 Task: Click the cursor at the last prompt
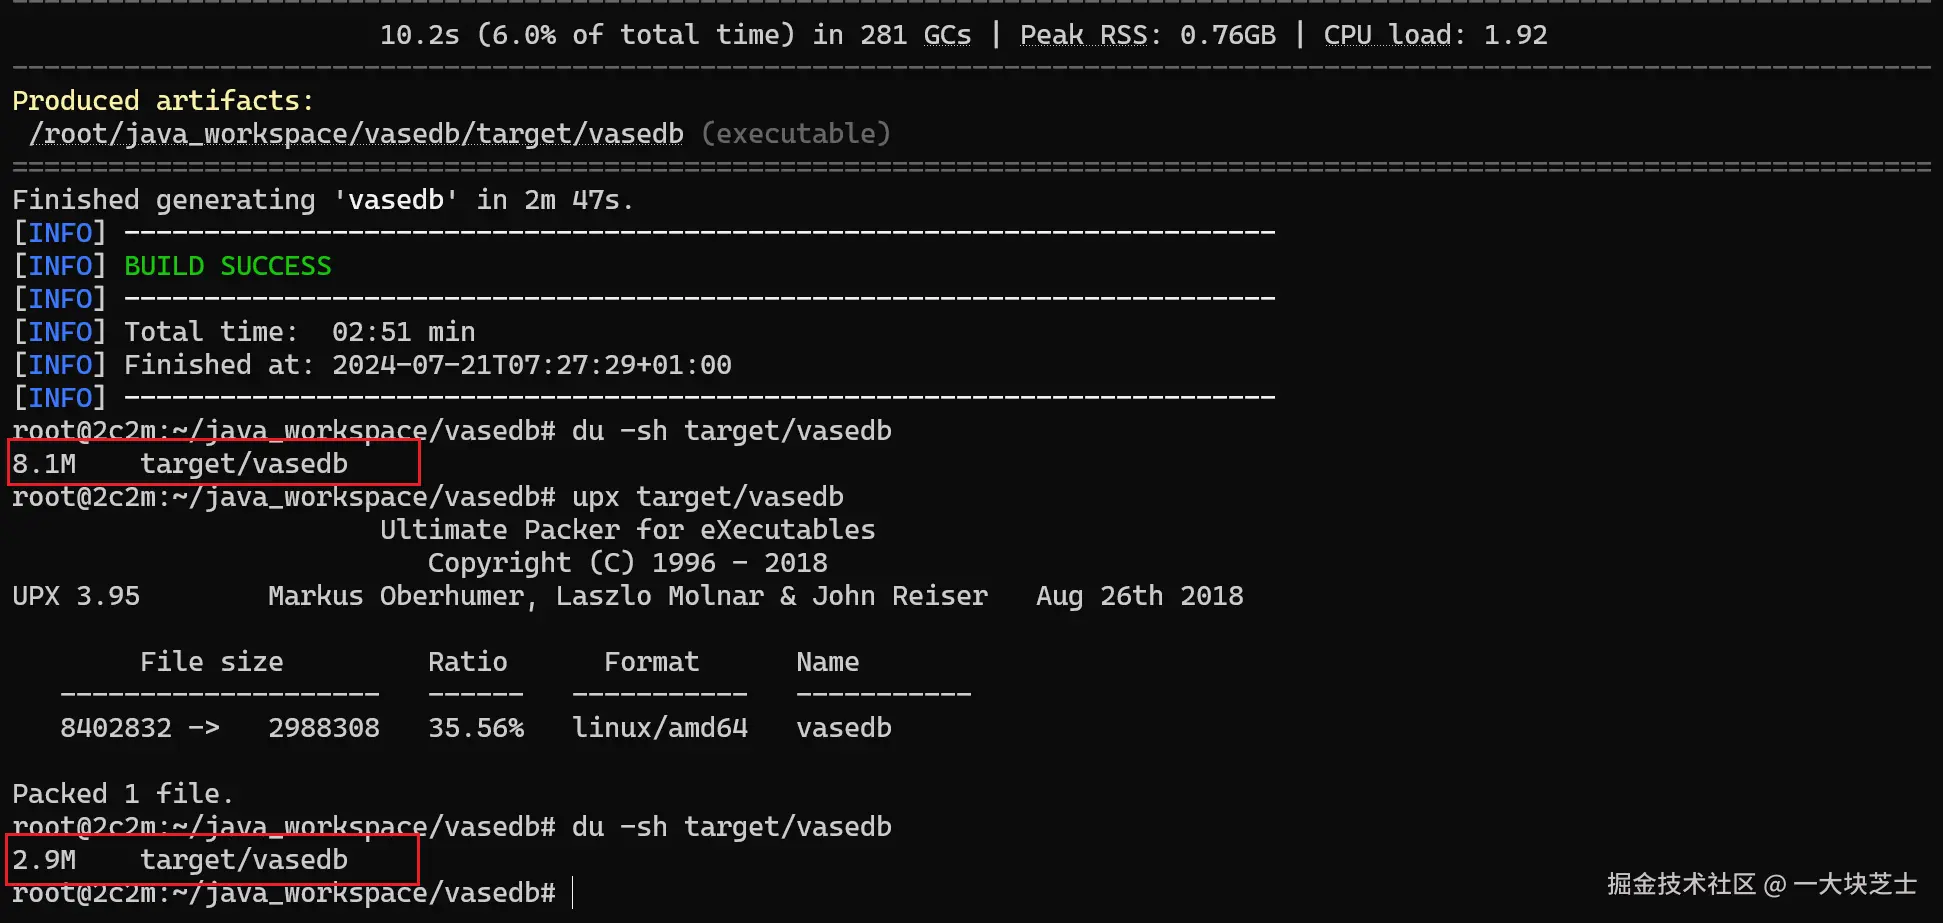573,892
